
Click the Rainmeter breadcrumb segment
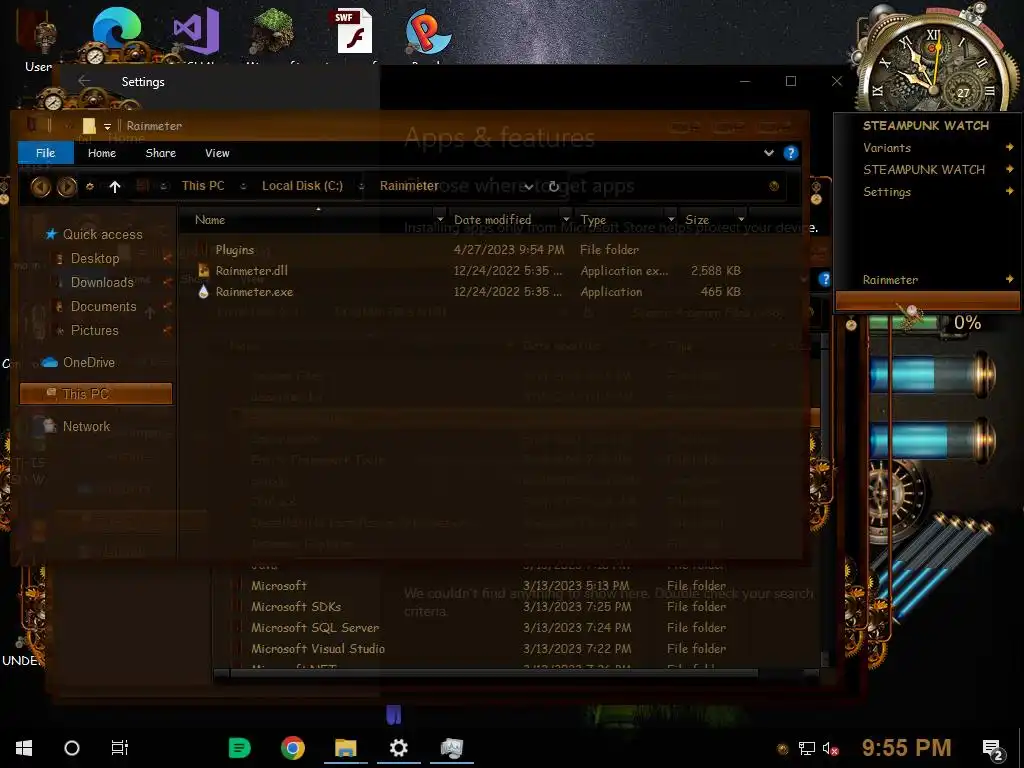click(409, 185)
